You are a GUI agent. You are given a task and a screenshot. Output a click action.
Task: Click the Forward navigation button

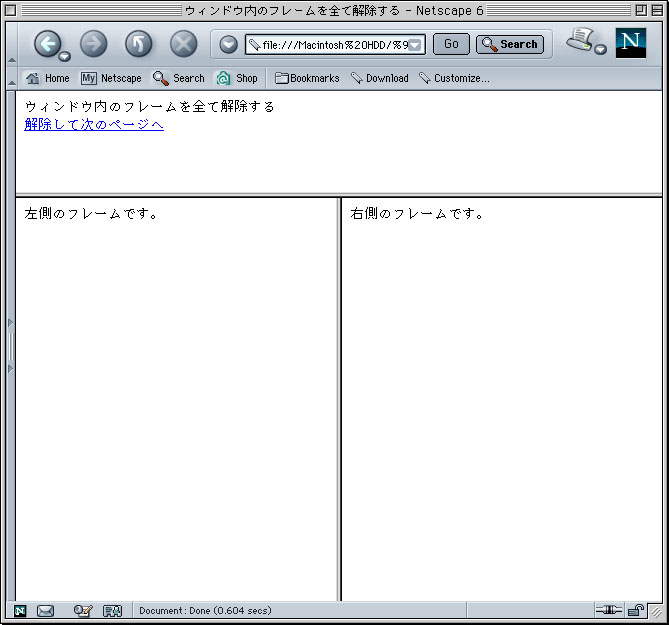point(93,44)
